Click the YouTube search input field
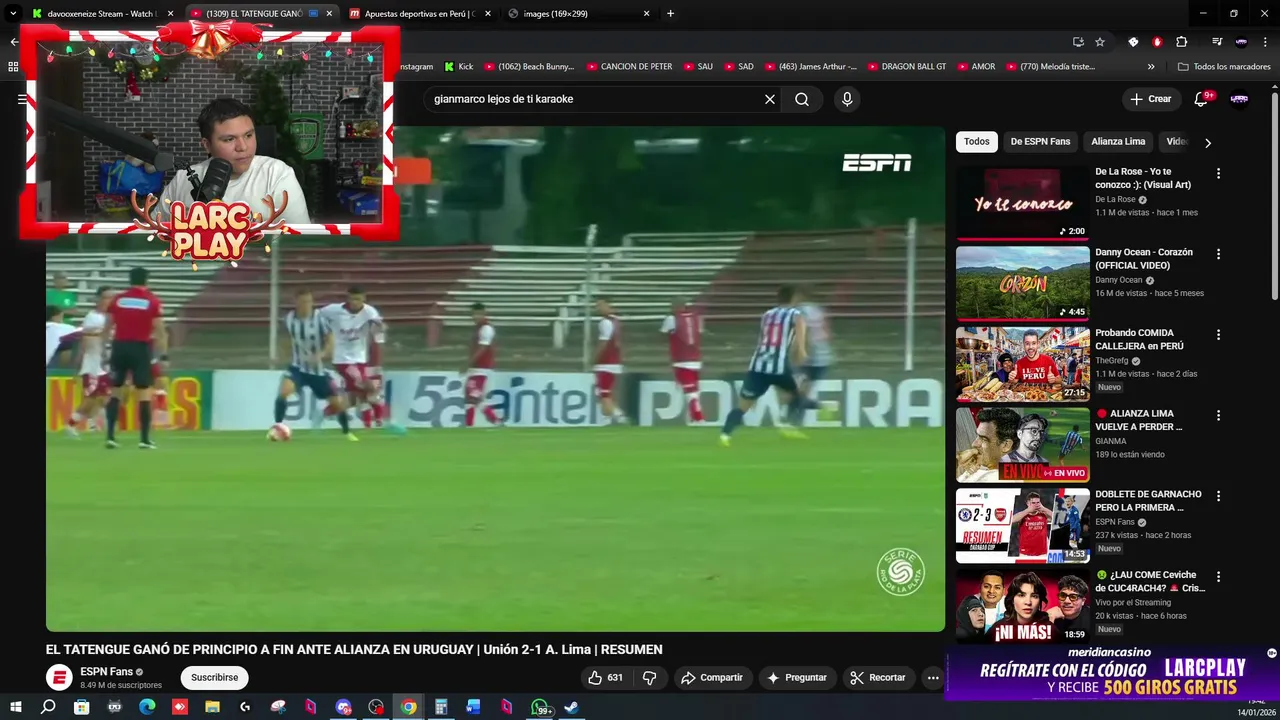The height and width of the screenshot is (720, 1280). coord(590,99)
